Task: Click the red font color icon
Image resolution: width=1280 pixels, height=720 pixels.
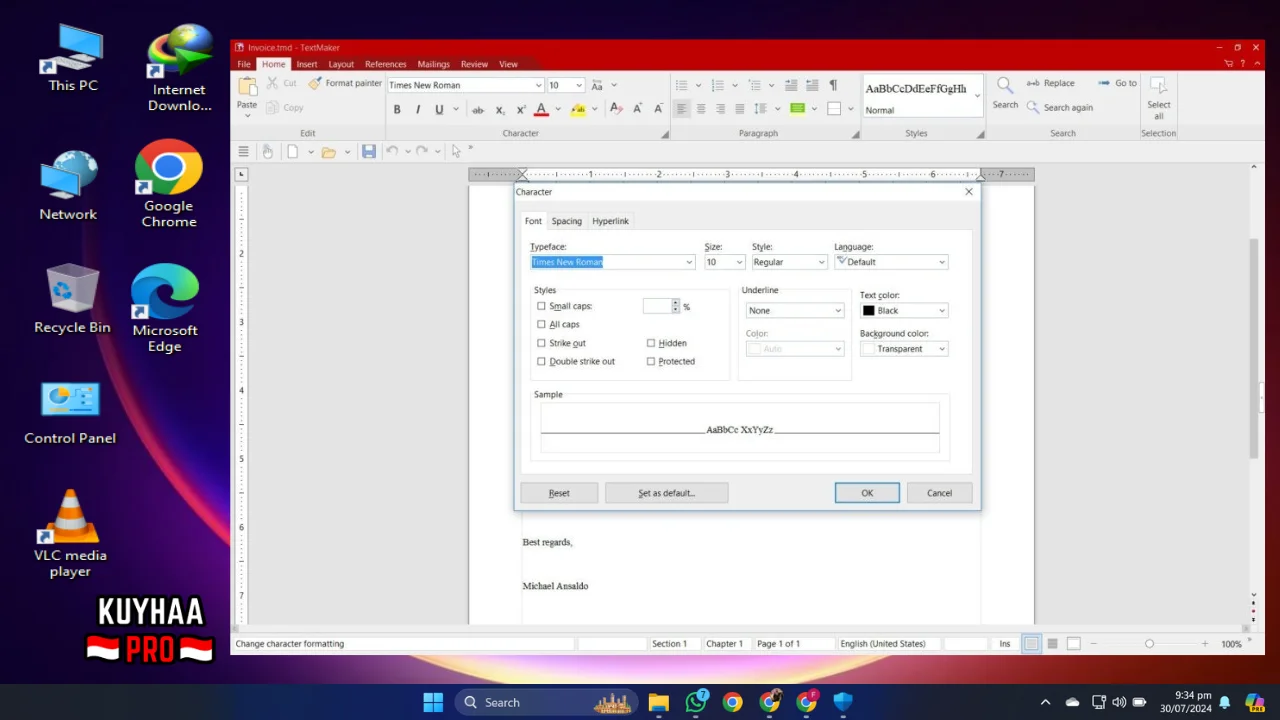Action: pos(541,110)
